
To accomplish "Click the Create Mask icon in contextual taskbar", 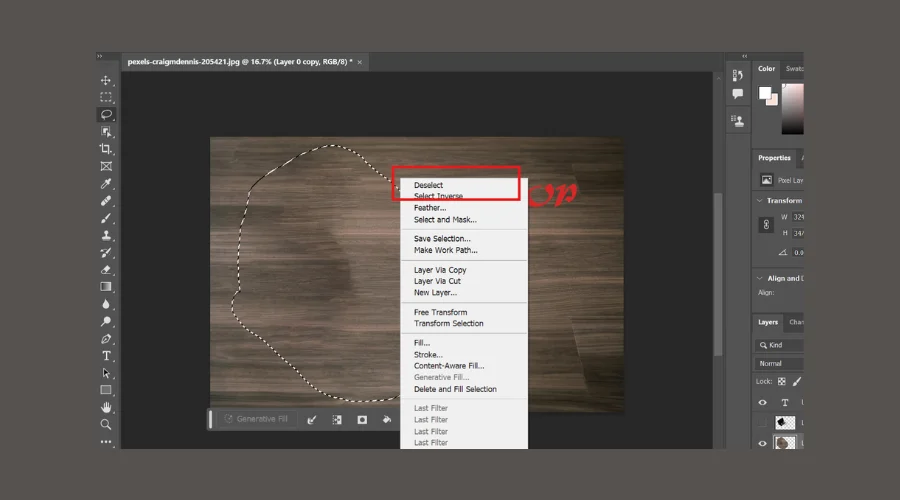I will pyautogui.click(x=362, y=420).
